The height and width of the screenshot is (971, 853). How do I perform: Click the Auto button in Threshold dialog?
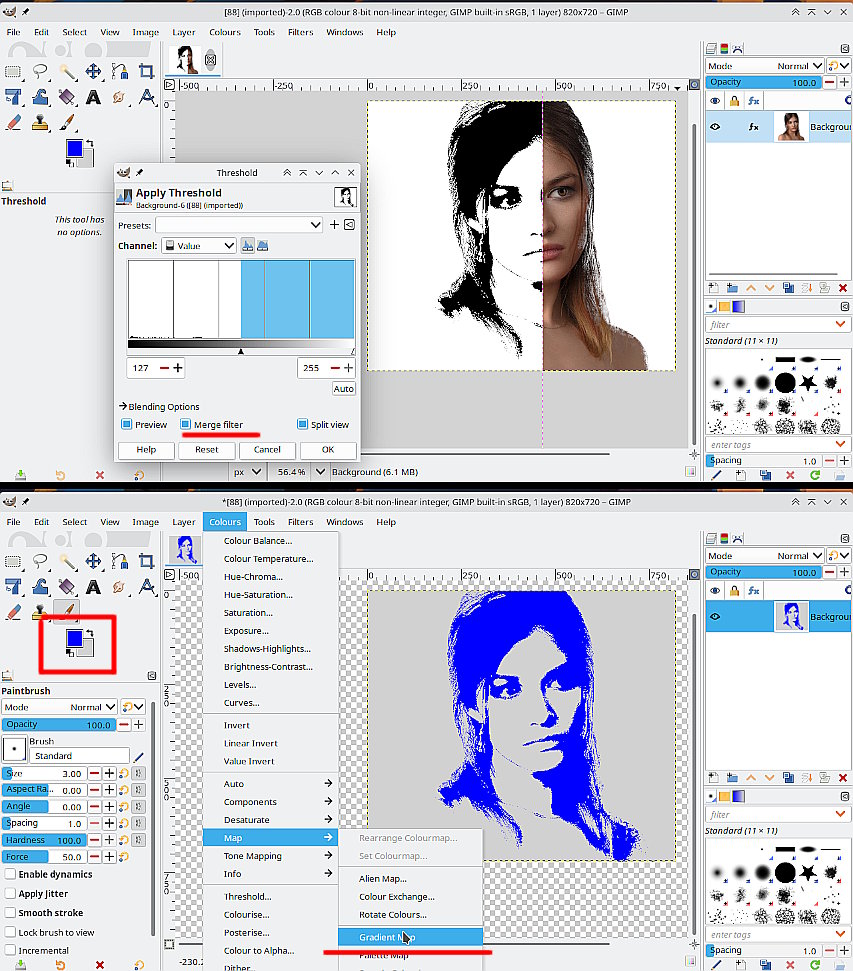344,389
